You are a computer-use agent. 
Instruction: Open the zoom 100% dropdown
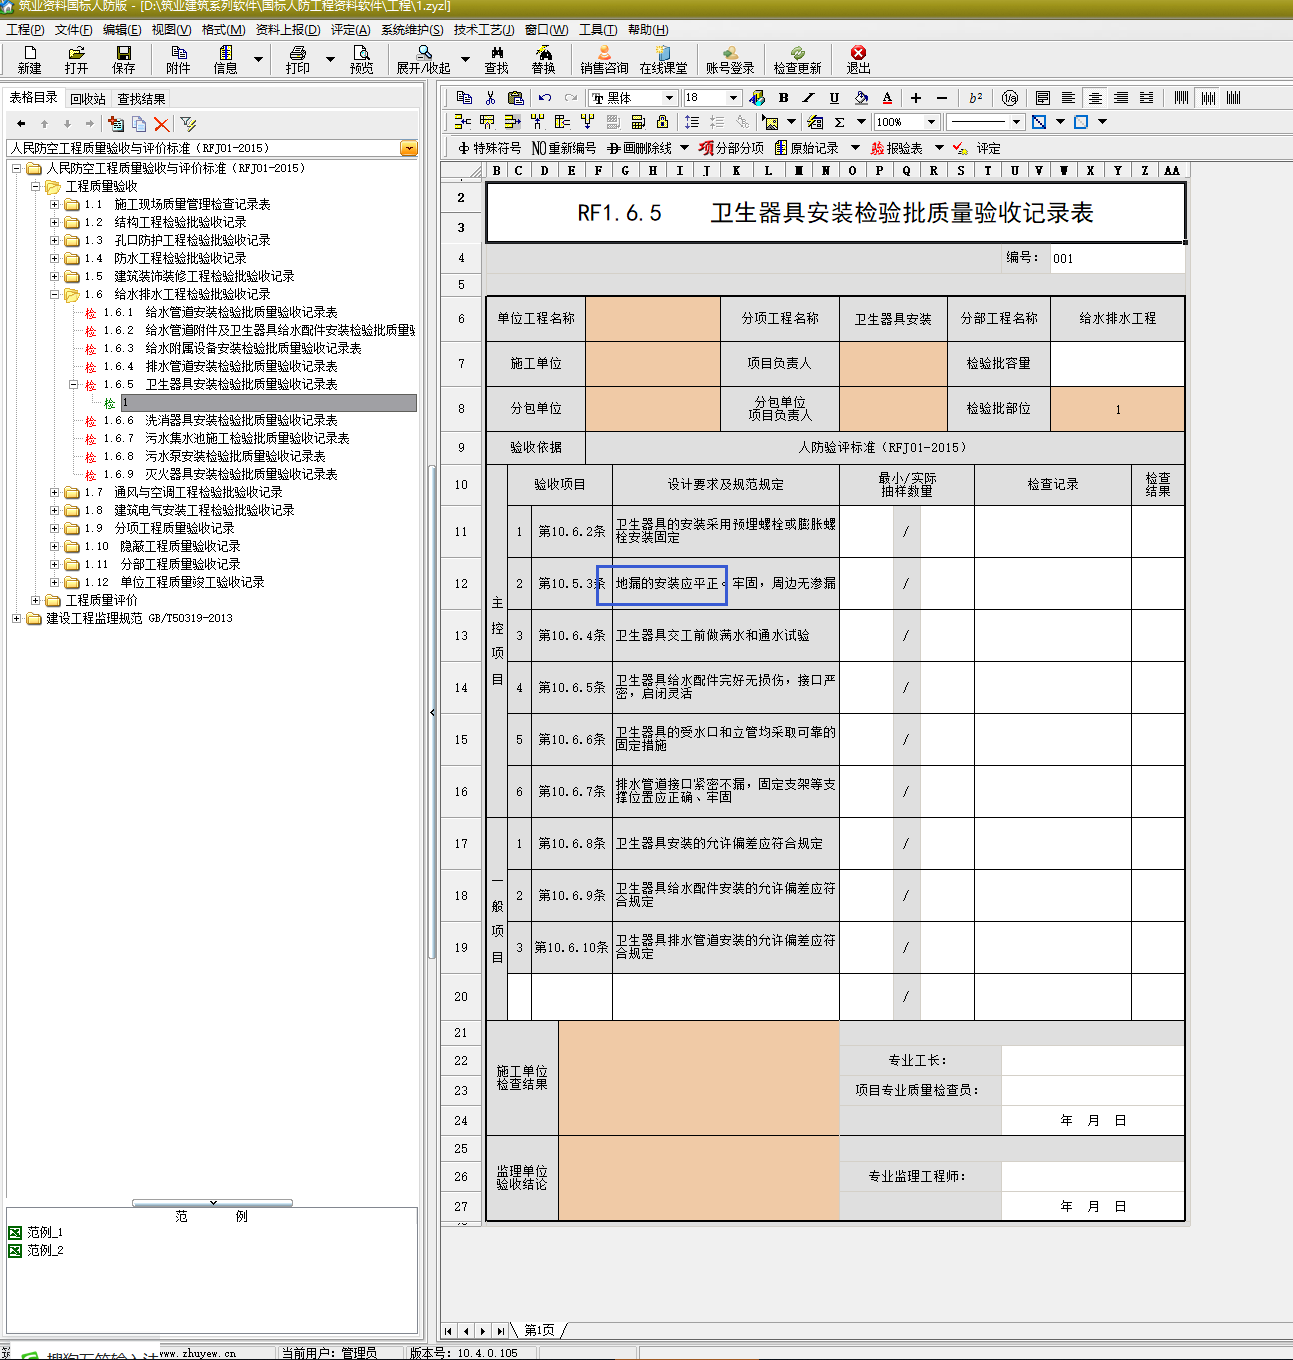tap(931, 122)
